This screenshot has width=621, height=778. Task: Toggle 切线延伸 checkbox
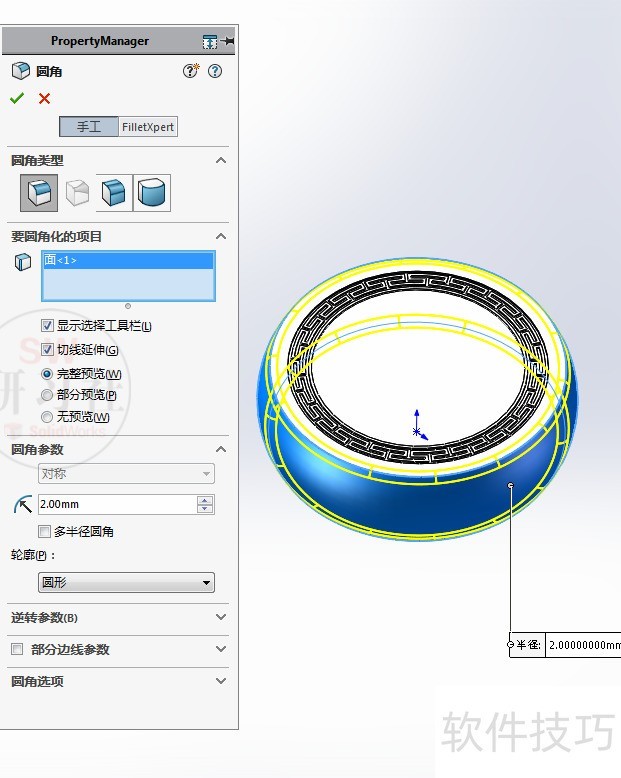(47, 349)
